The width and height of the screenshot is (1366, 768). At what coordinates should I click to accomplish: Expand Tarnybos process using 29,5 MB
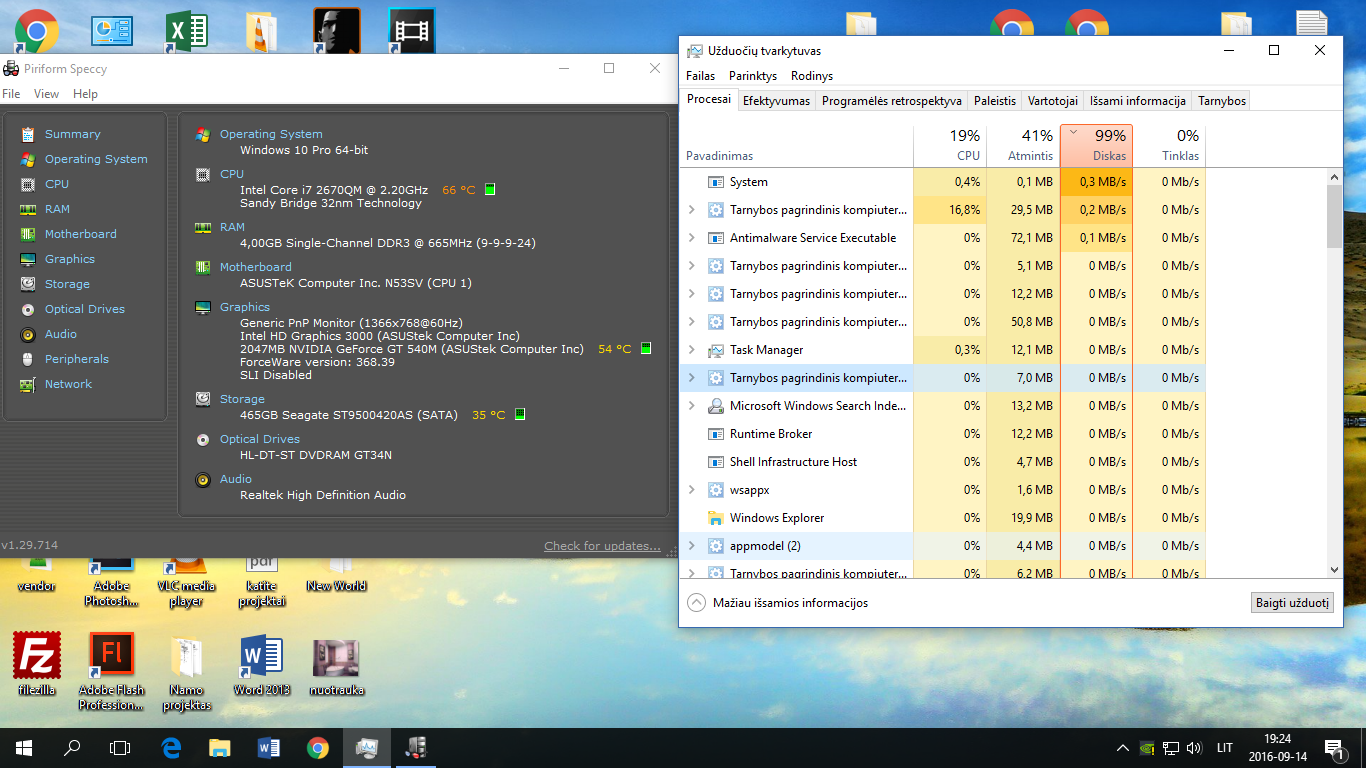point(691,210)
